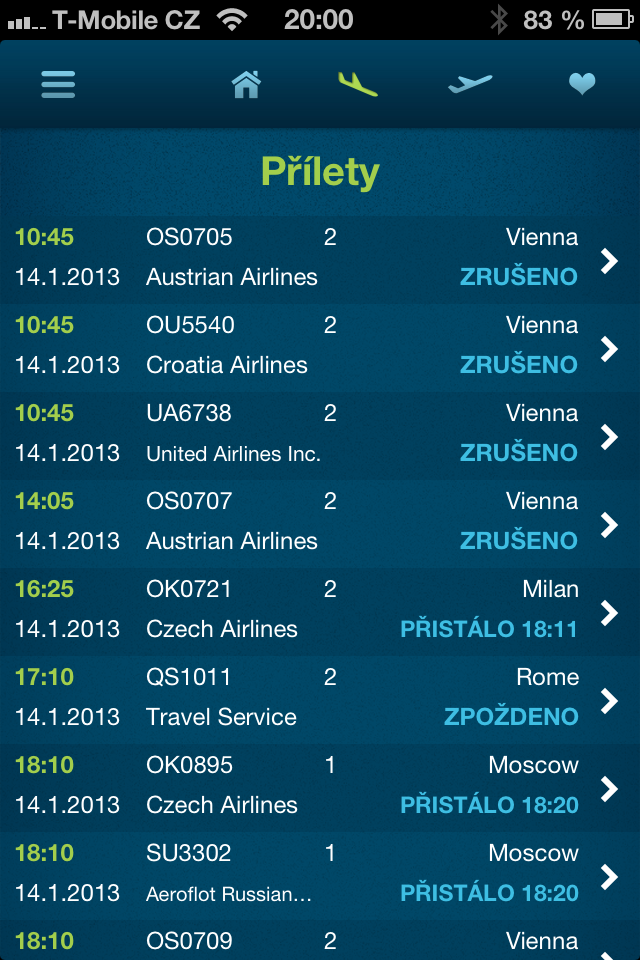
Task: Open the hamburger menu
Action: coord(59,84)
